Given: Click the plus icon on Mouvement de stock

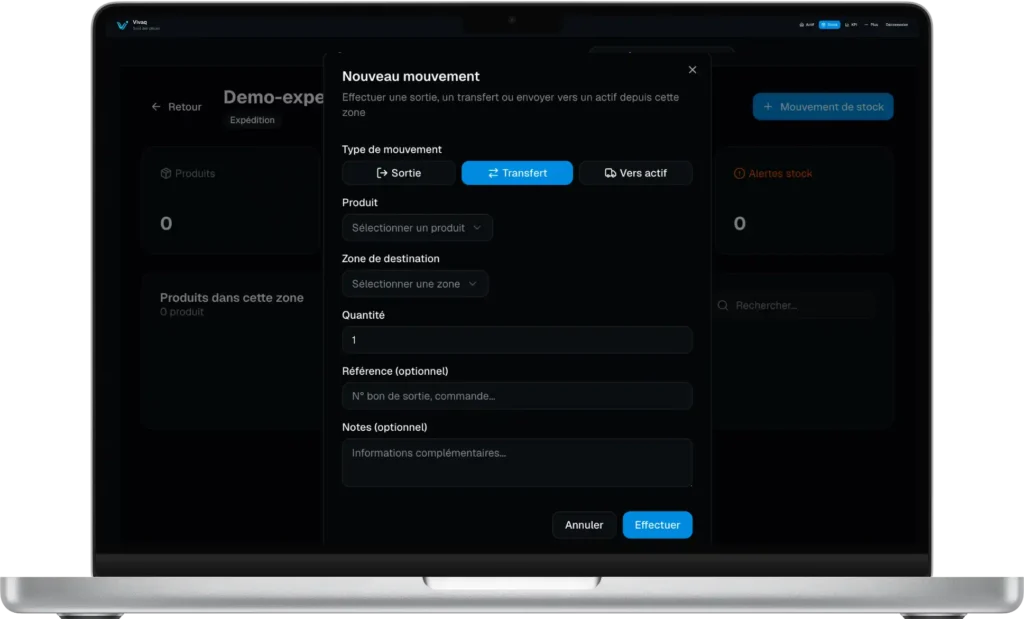Looking at the screenshot, I should pyautogui.click(x=767, y=107).
